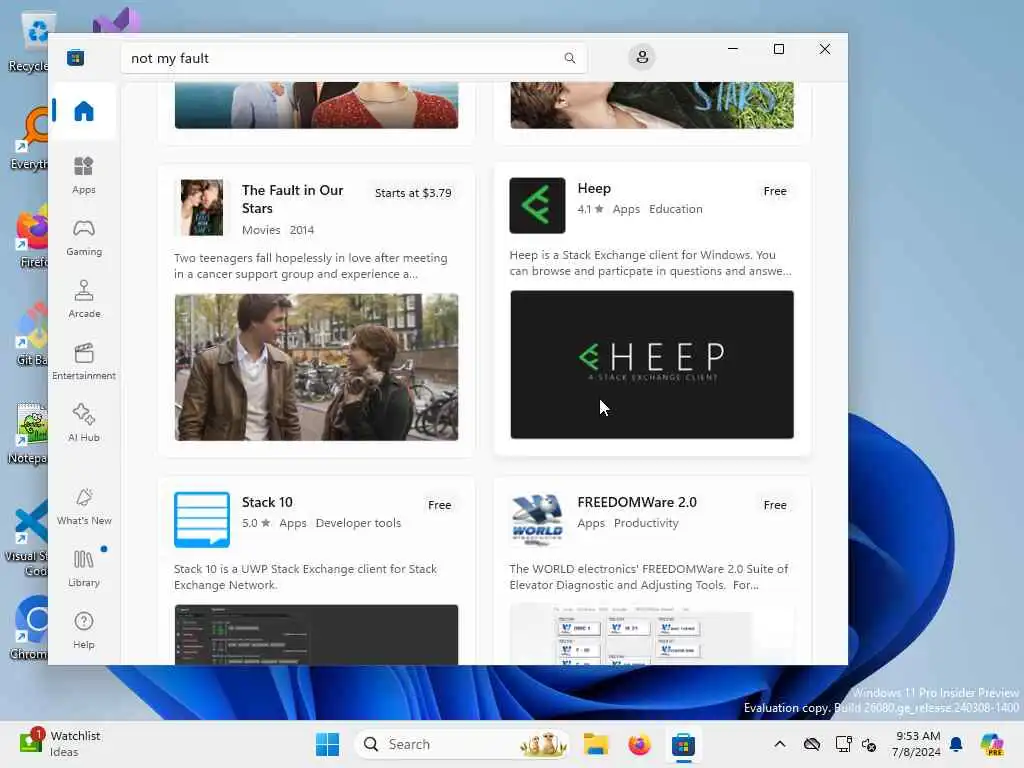
Task: Click the Stack 10 dark screenshot preview
Action: (x=316, y=635)
